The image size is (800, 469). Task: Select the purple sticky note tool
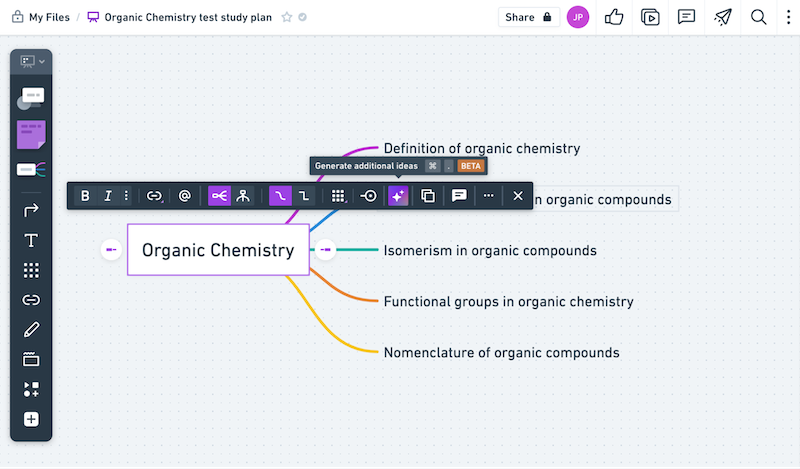click(x=31, y=133)
